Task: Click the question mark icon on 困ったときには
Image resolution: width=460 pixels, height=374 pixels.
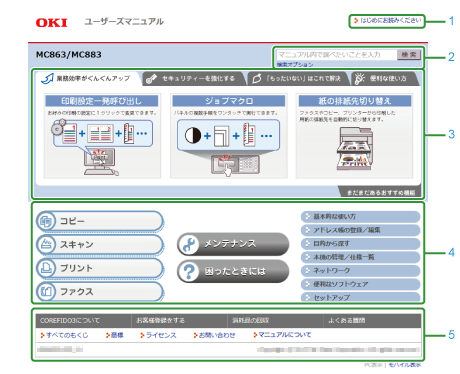Action: pos(189,271)
